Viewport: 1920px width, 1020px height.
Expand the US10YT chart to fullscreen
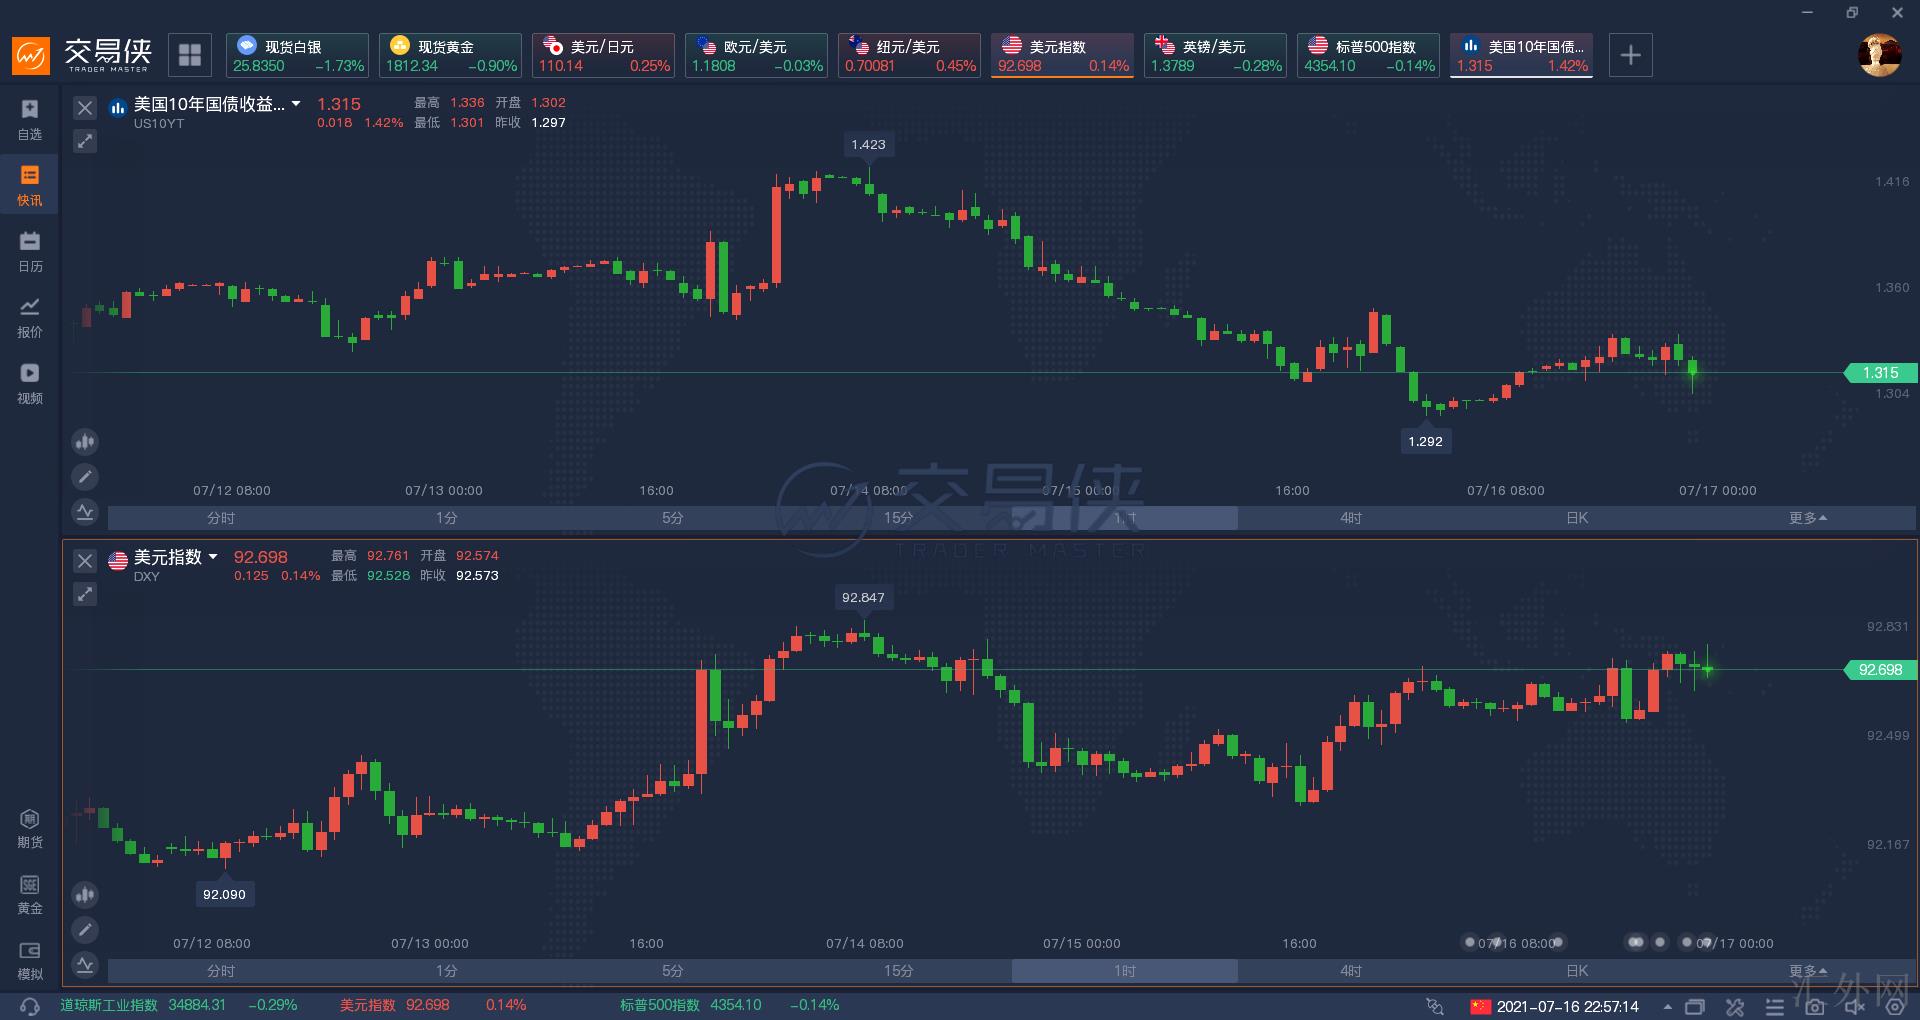click(x=85, y=141)
